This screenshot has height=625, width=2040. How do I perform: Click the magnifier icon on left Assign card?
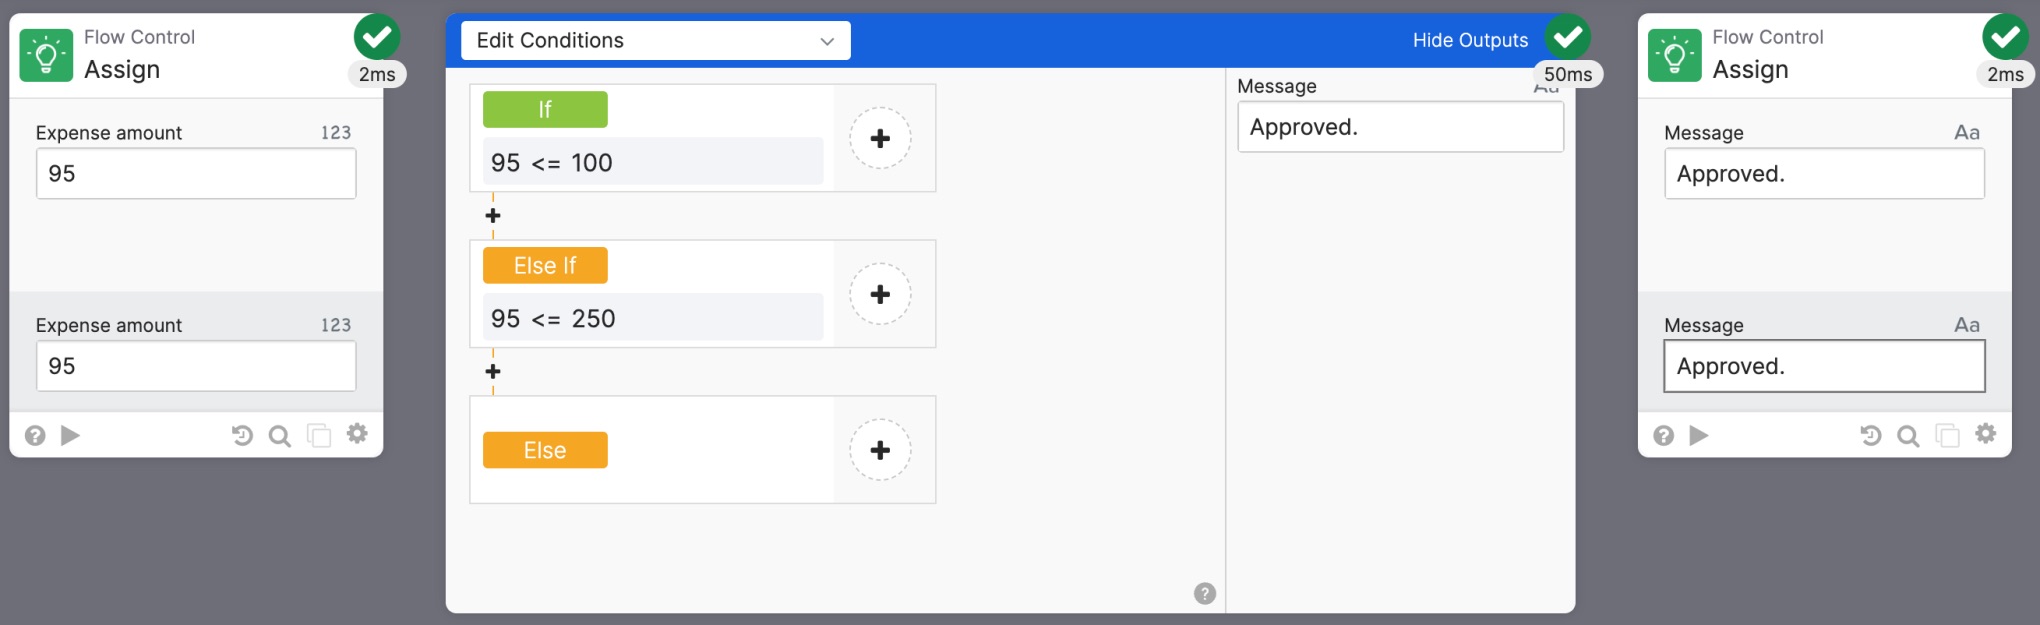click(280, 436)
